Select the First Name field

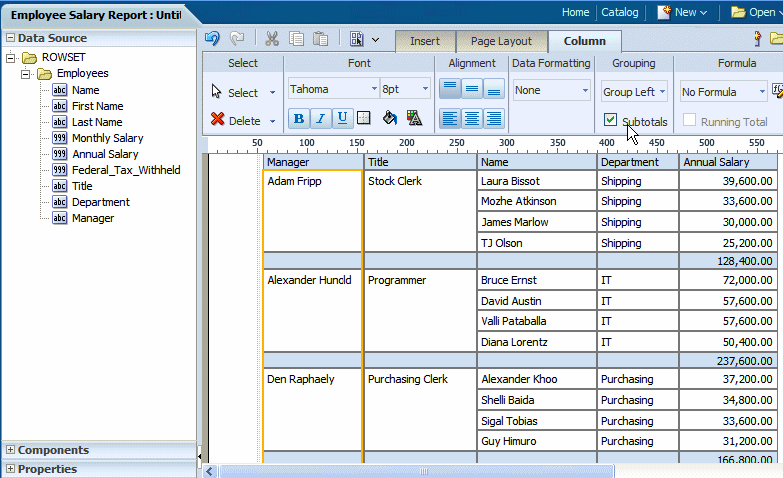point(97,106)
